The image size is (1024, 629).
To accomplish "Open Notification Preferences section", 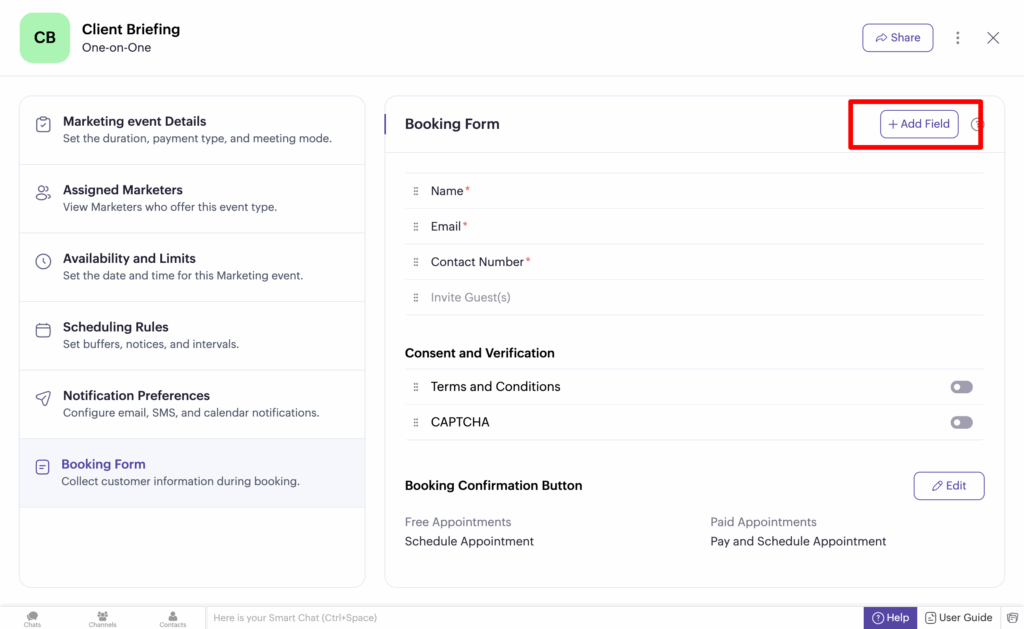I will (192, 404).
